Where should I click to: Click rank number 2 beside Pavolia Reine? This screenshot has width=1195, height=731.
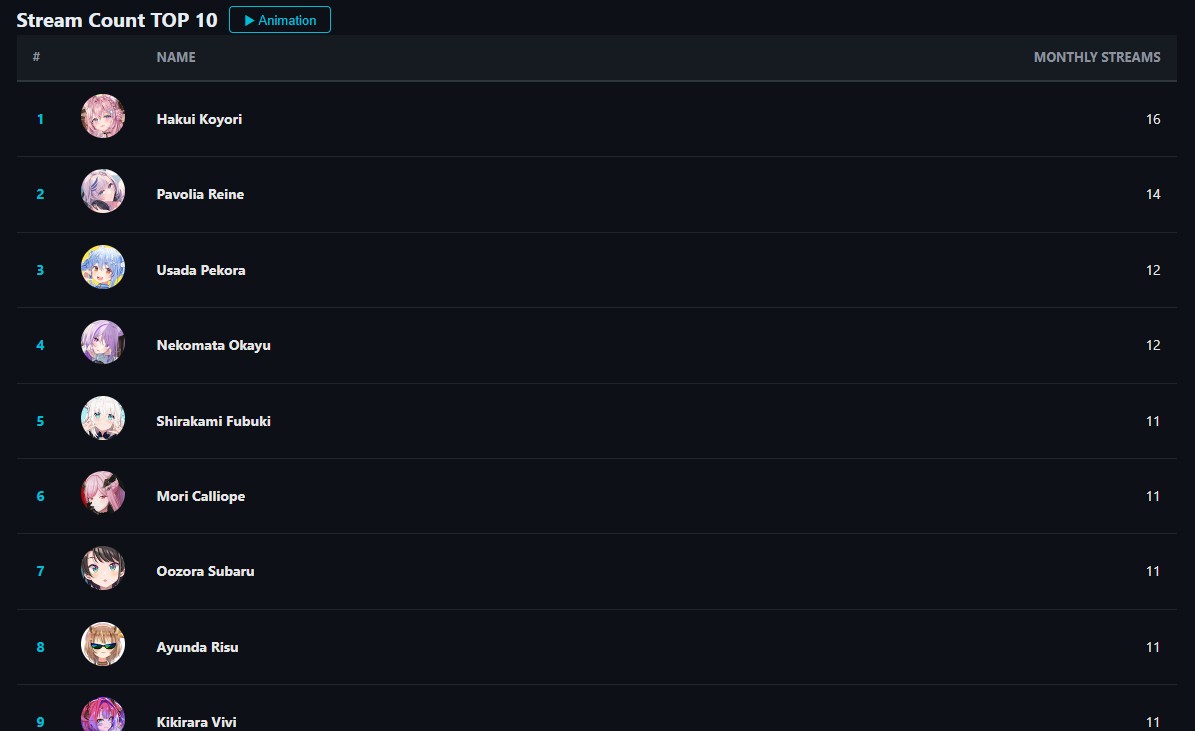(40, 194)
